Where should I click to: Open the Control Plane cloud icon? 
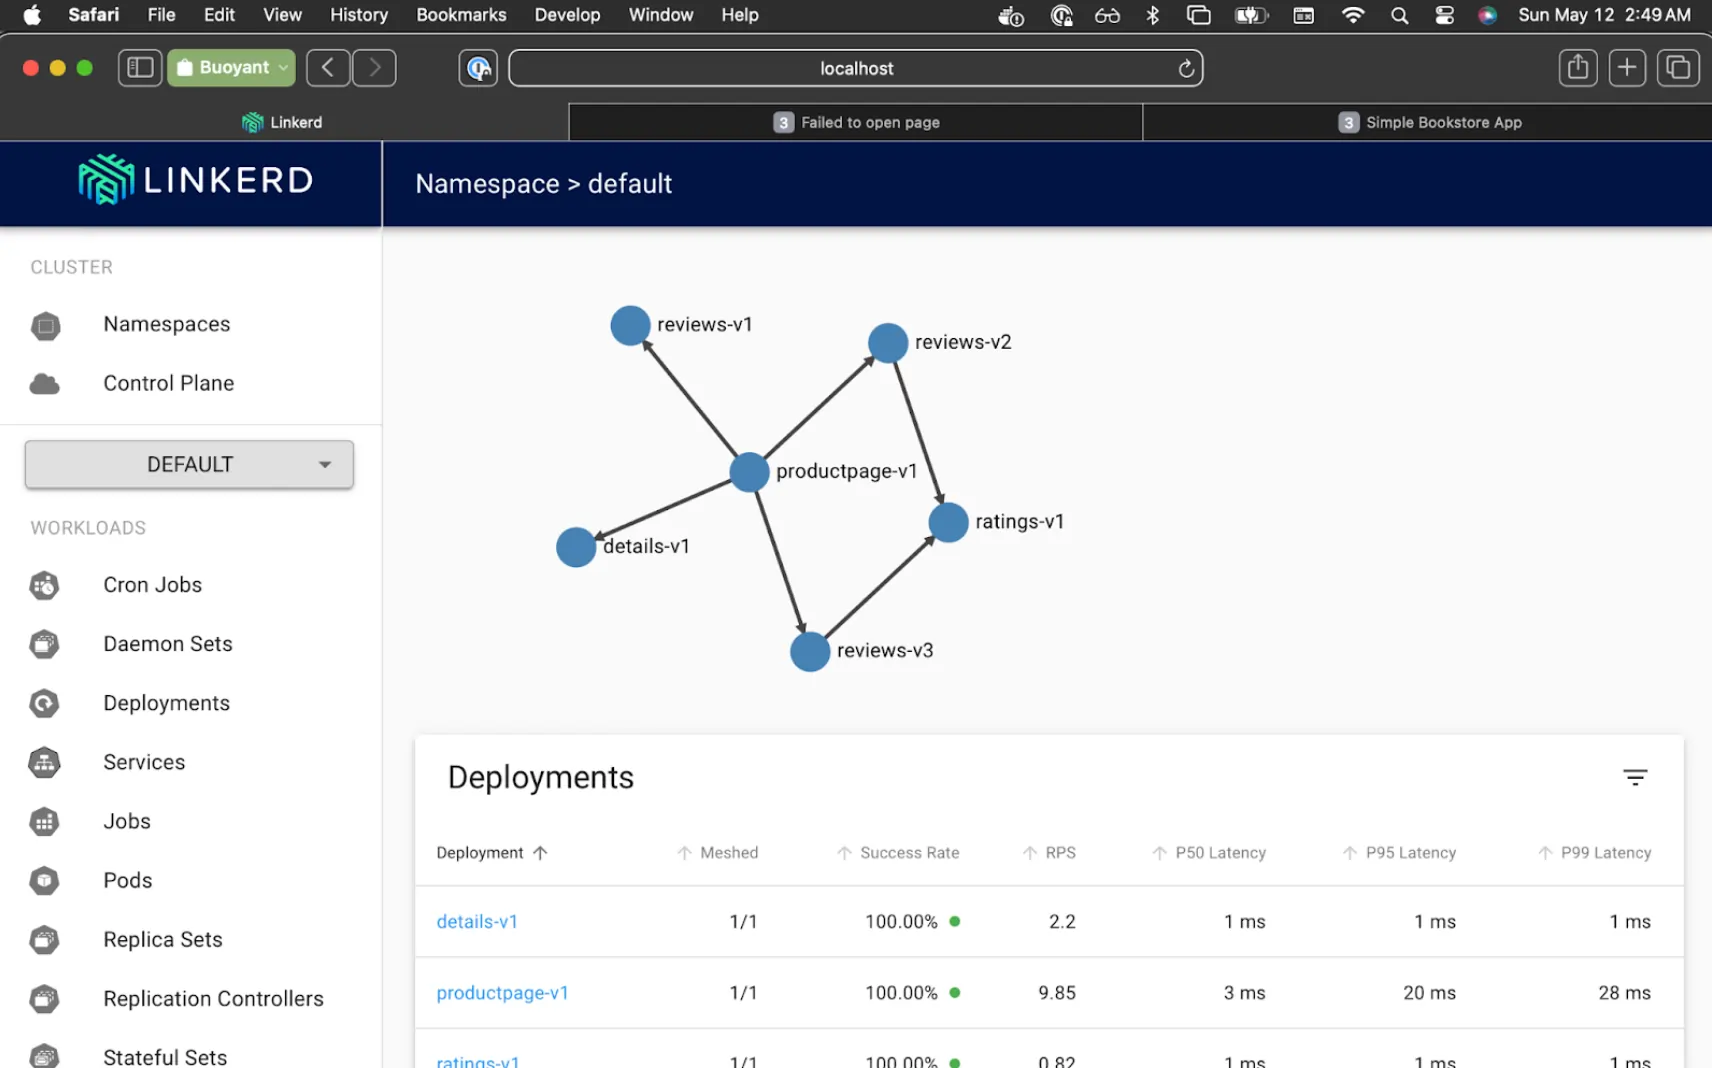(x=45, y=384)
